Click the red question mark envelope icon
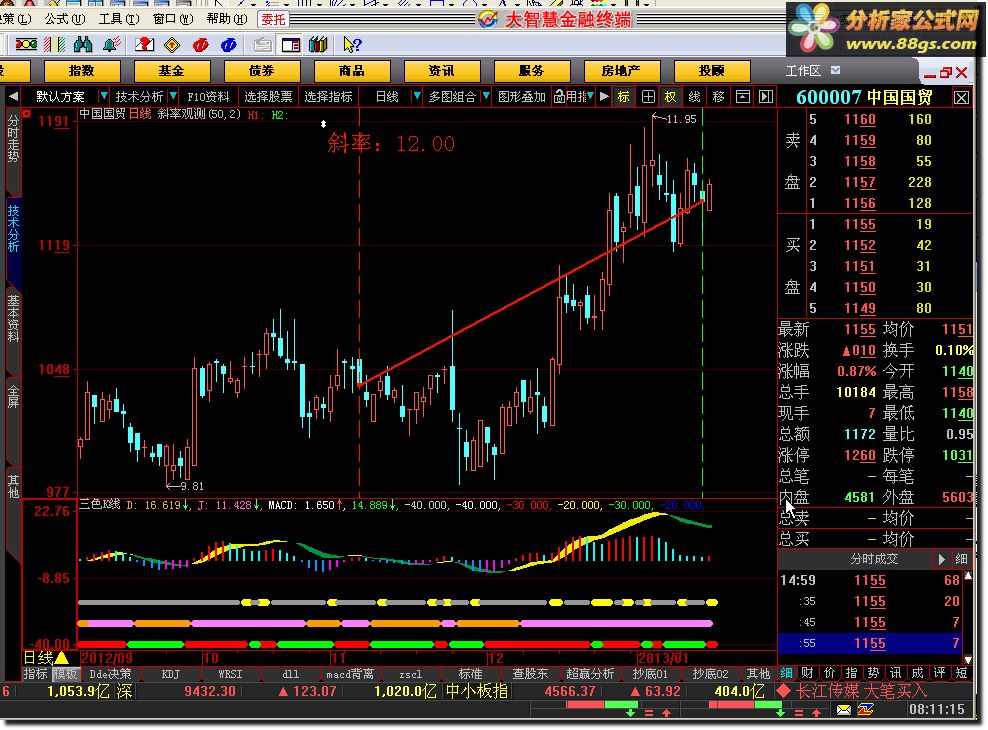 click(x=144, y=45)
